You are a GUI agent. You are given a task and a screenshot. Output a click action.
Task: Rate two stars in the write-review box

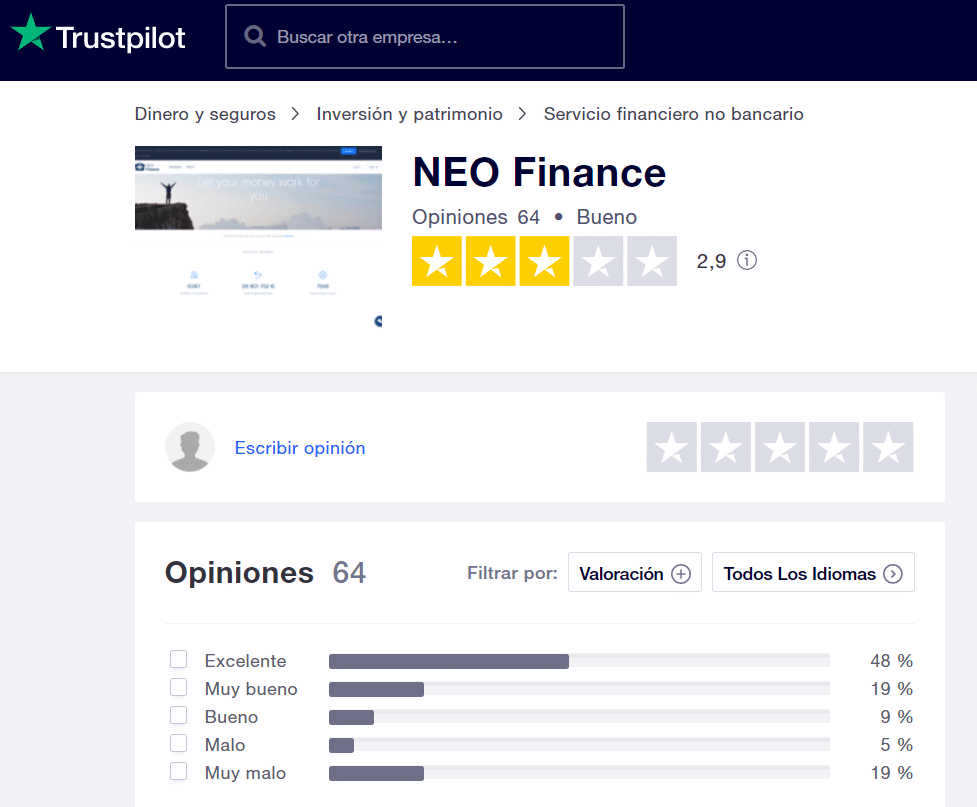tap(726, 447)
